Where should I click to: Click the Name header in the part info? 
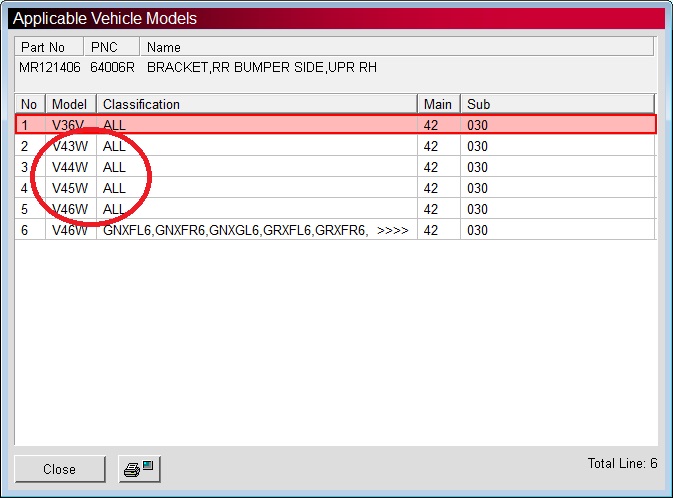tap(164, 47)
